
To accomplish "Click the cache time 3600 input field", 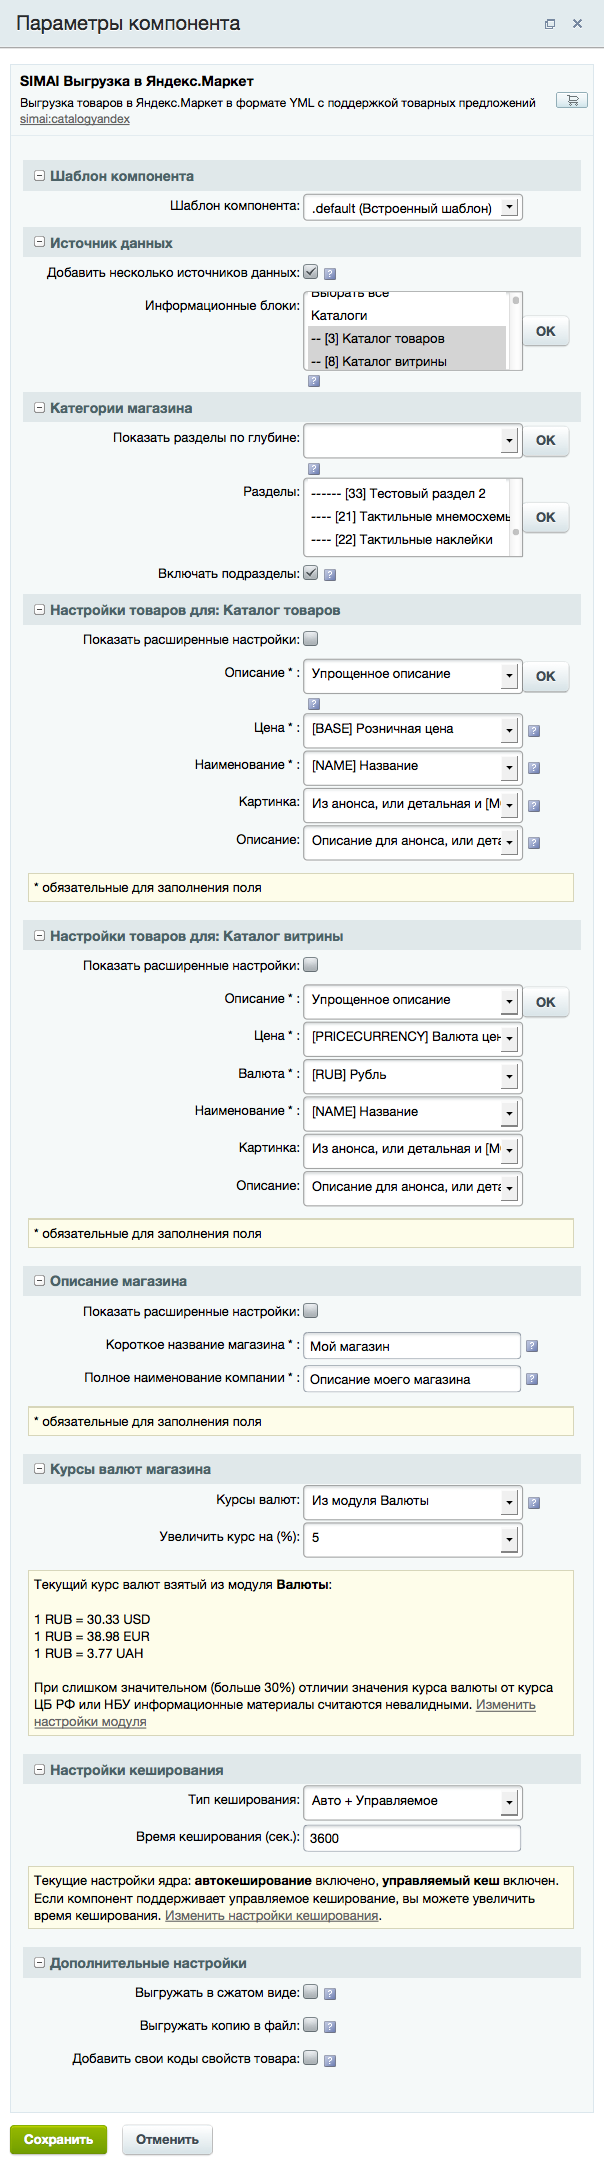I will point(412,1838).
